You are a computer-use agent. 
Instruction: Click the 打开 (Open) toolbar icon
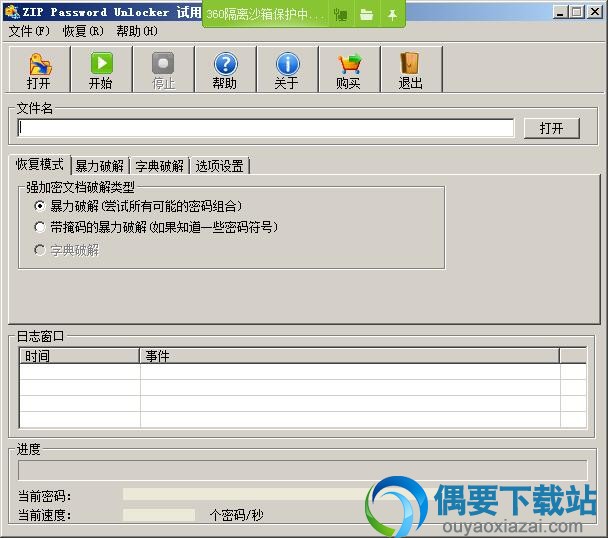click(x=39, y=70)
